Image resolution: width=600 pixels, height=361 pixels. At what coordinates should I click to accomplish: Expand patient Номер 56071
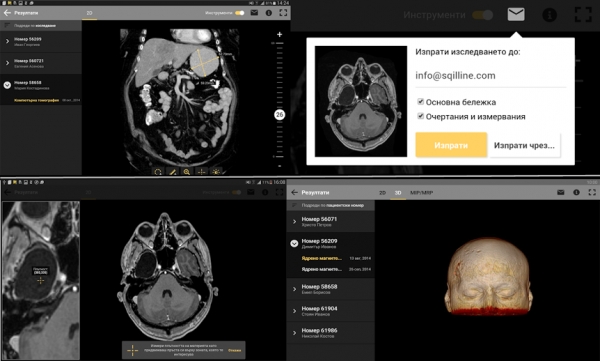(331, 221)
